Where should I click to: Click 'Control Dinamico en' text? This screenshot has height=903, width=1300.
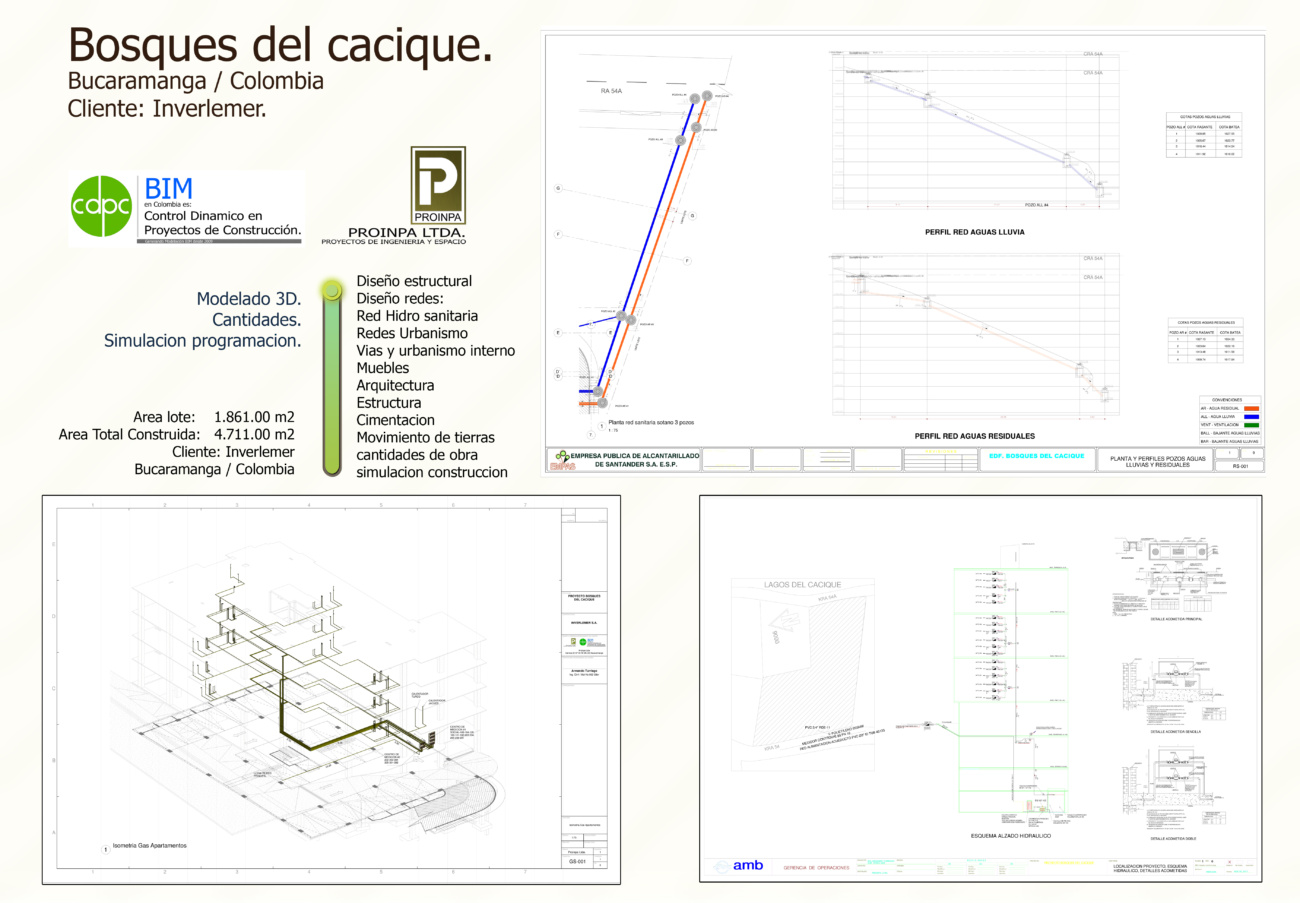[203, 215]
